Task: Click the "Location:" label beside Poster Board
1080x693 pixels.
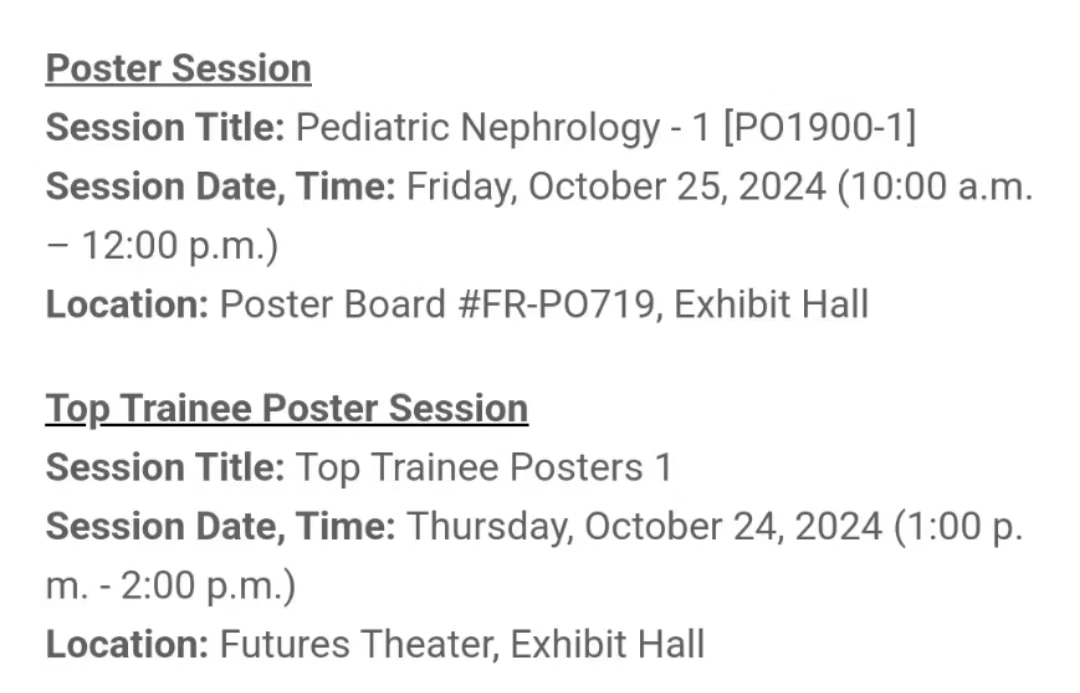Action: [x=127, y=304]
